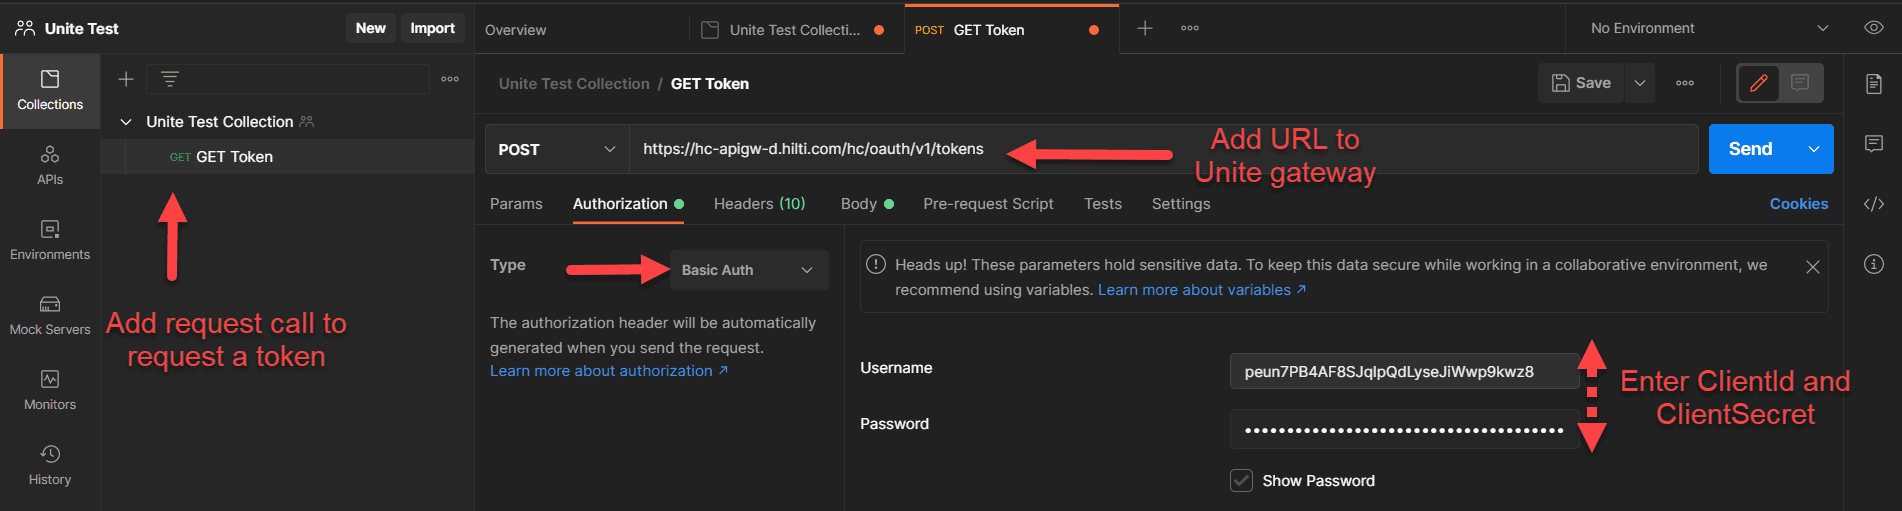The height and width of the screenshot is (511, 1902).
Task: Switch to the Settings tab
Action: click(x=1181, y=204)
